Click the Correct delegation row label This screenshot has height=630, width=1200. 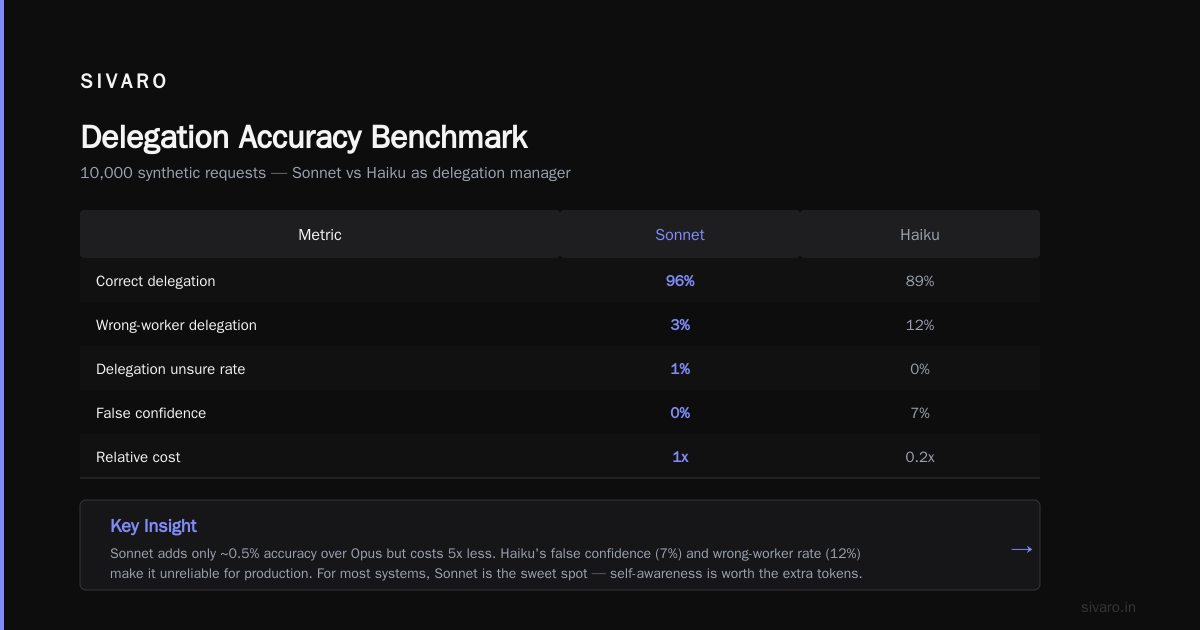click(155, 281)
